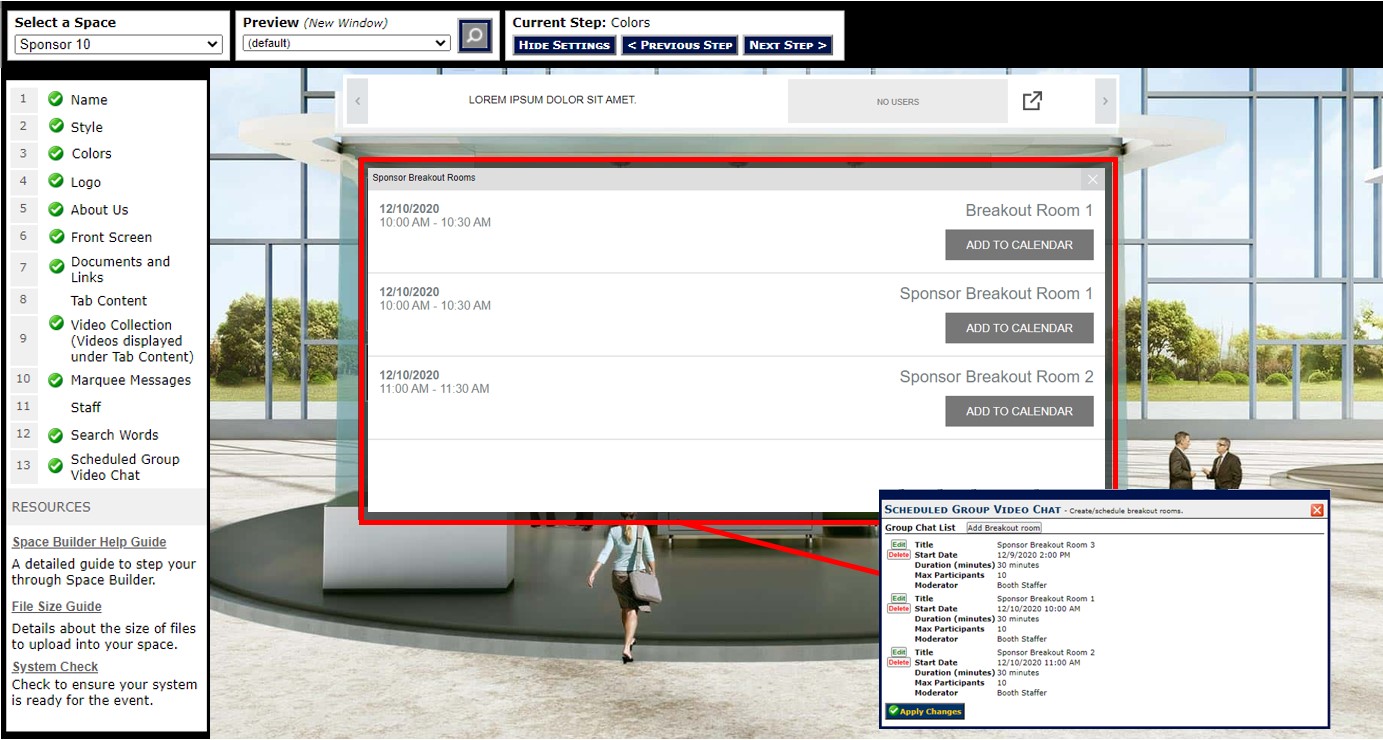Open the Select a Space dropdown

click(x=118, y=44)
